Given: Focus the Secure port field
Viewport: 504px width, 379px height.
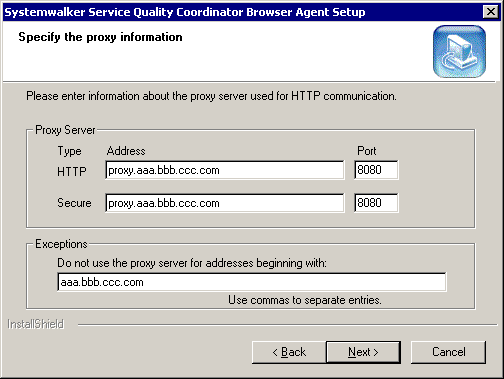Looking at the screenshot, I should tap(376, 203).
